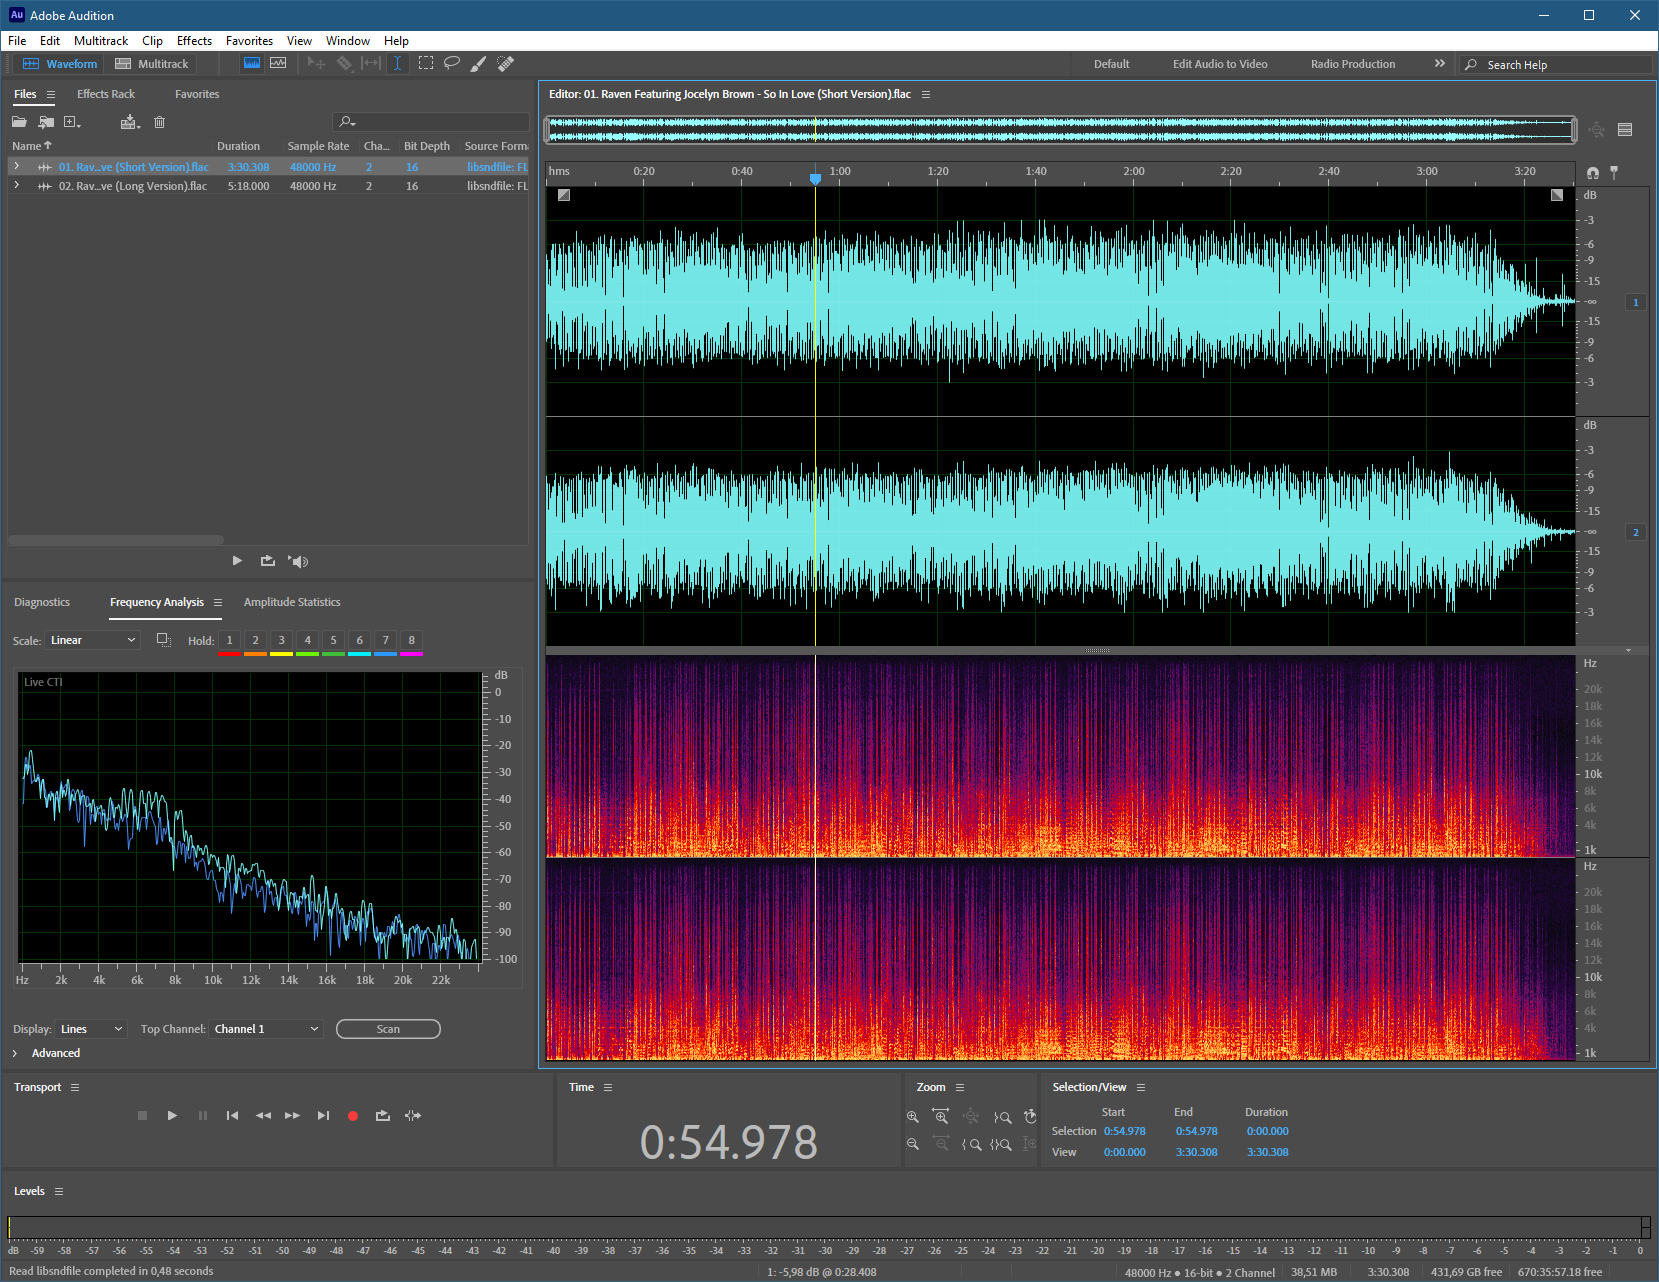
Task: Open the Files panel hamburger menu
Action: [51, 94]
